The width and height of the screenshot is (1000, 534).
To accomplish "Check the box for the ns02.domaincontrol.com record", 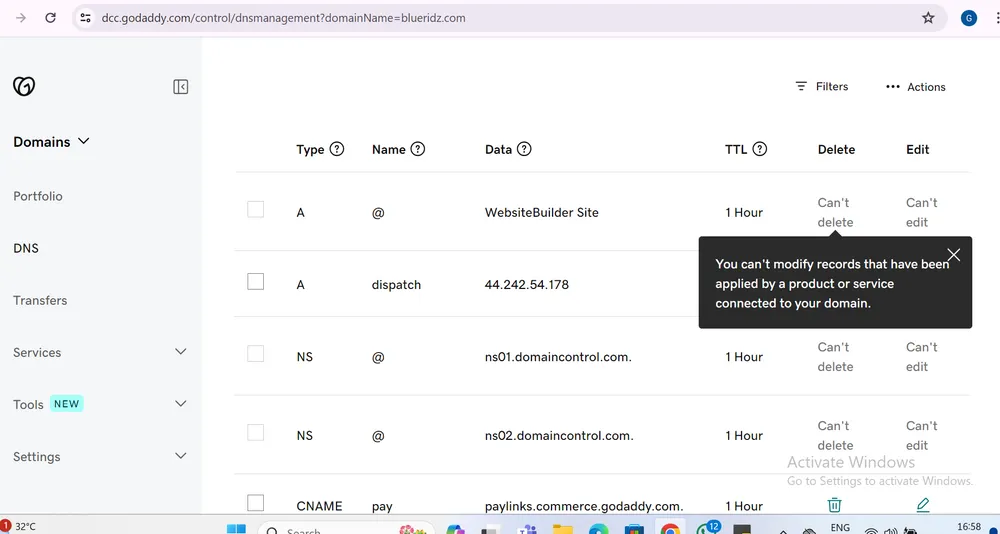I will (x=255, y=433).
